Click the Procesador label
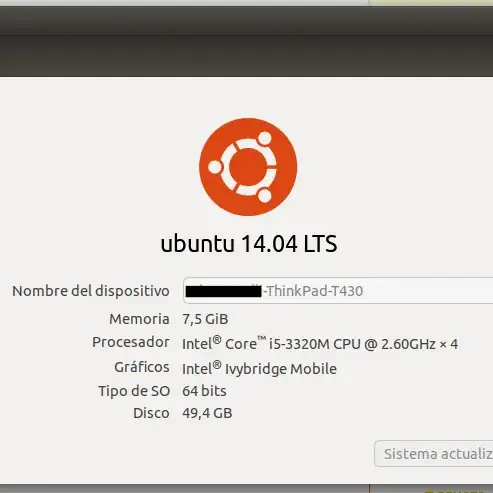Viewport: 493px width, 493px height. (x=131, y=342)
